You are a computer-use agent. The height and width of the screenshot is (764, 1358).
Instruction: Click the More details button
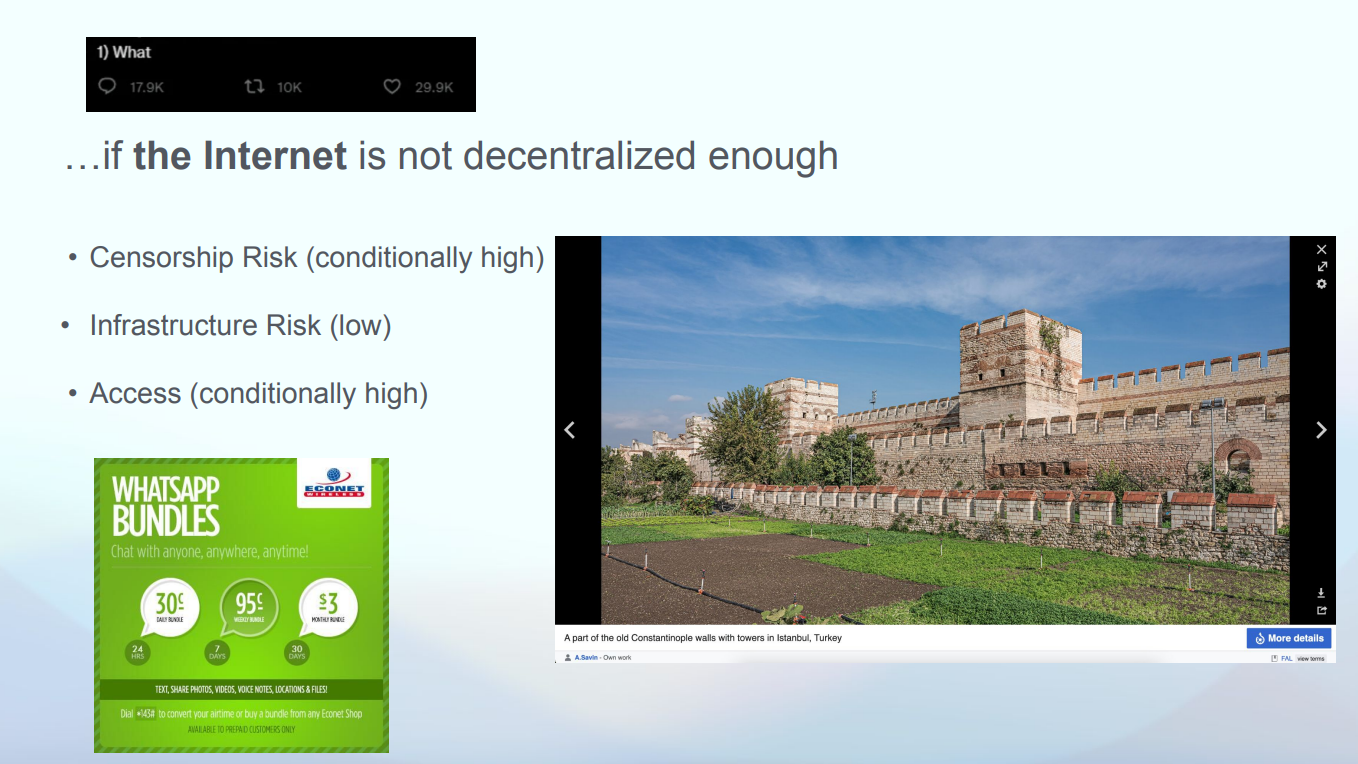pos(1289,638)
